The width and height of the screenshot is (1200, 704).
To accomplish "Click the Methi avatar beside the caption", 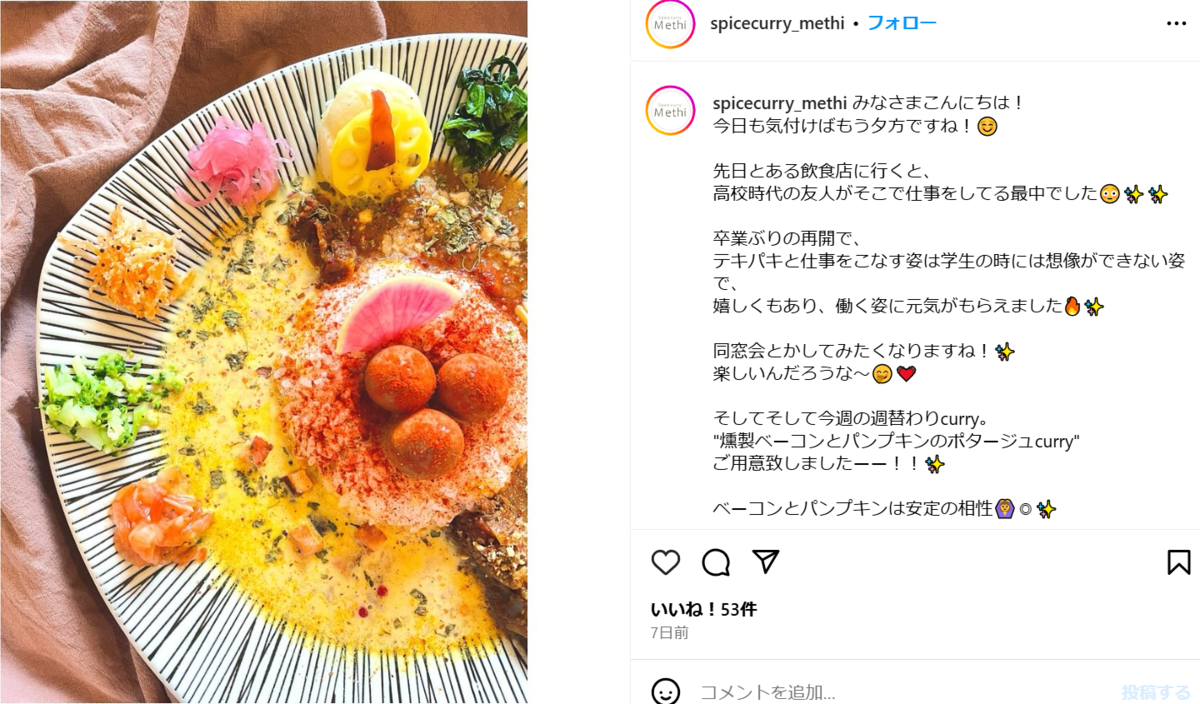I will click(670, 111).
